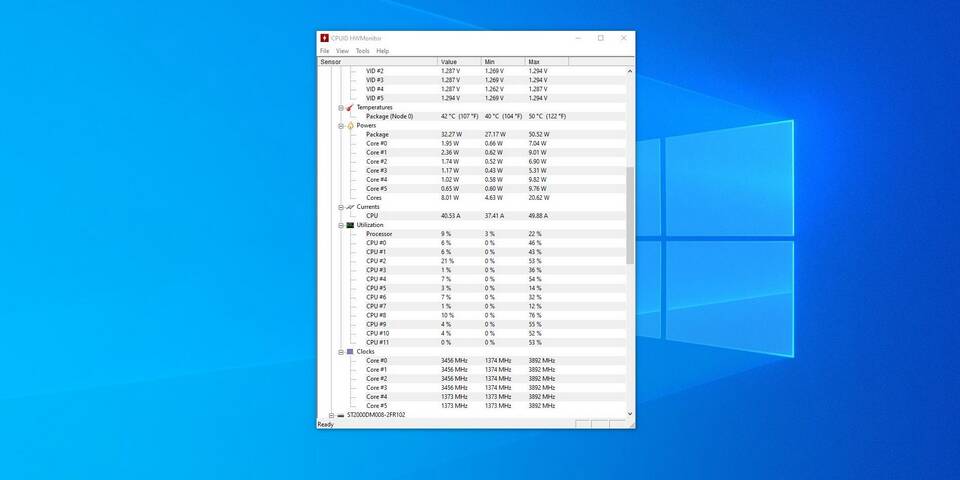This screenshot has width=960, height=480.
Task: Click the Min column header
Action: point(503,62)
